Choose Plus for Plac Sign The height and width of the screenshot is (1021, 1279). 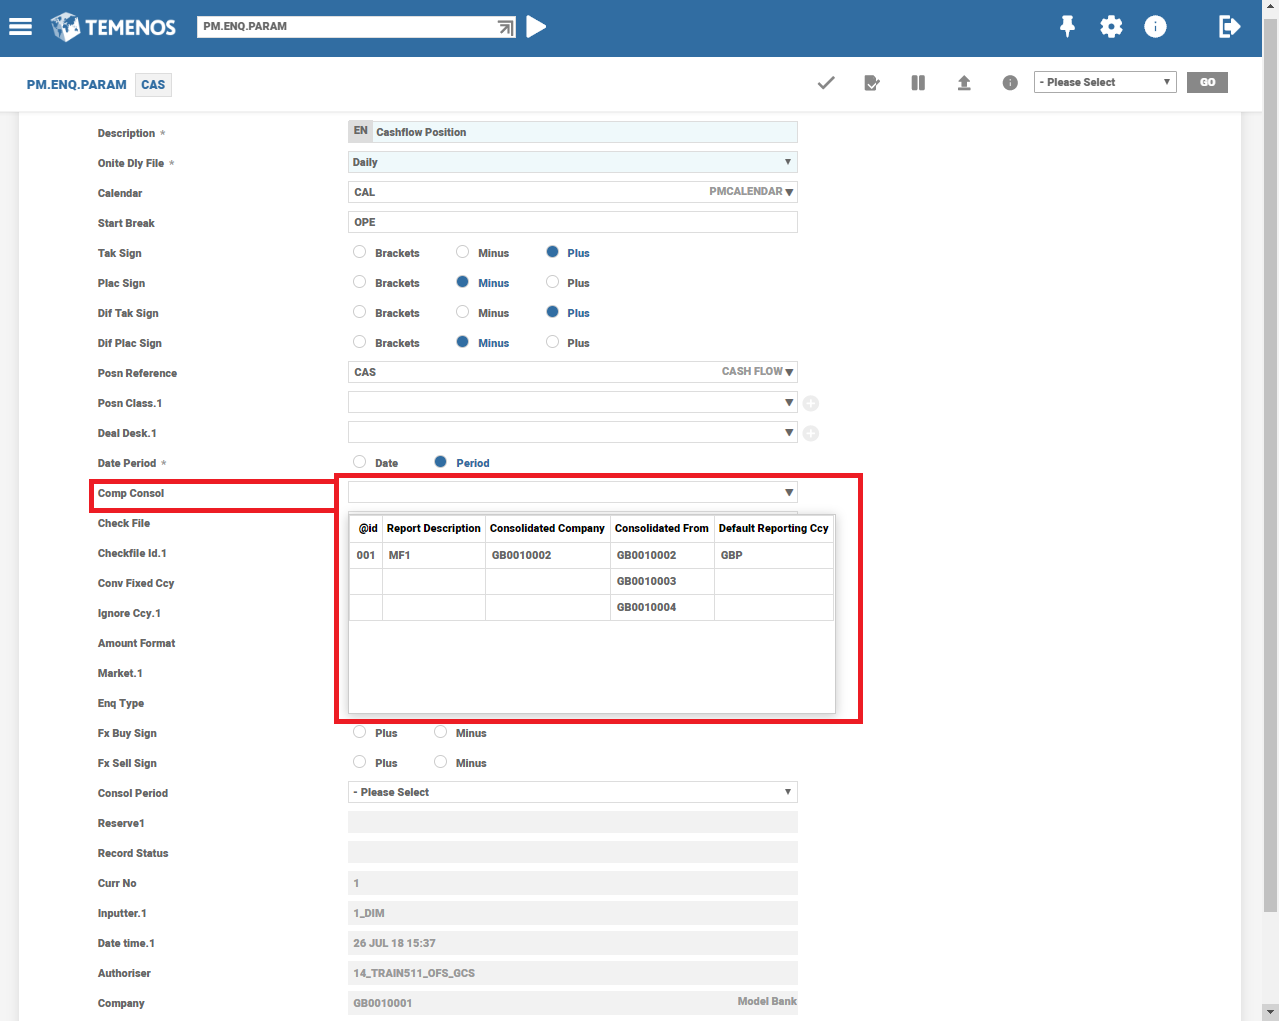click(552, 282)
